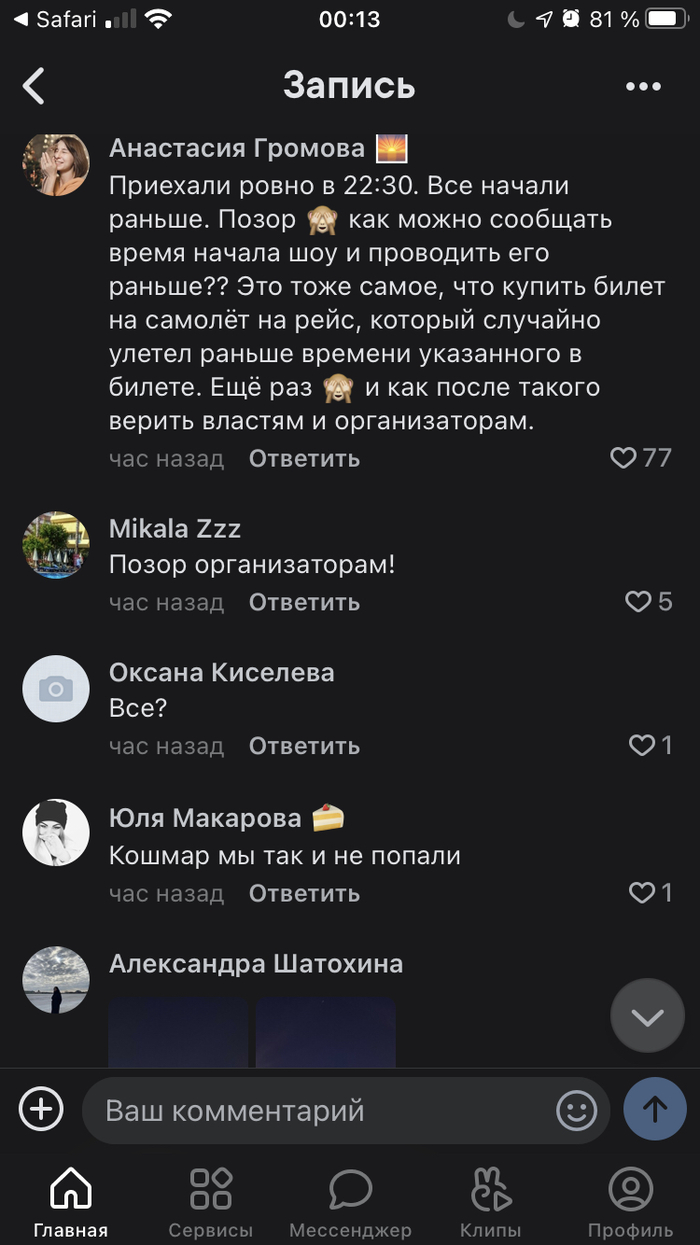Tap the back arrow in header
This screenshot has height=1245, width=700.
click(35, 86)
